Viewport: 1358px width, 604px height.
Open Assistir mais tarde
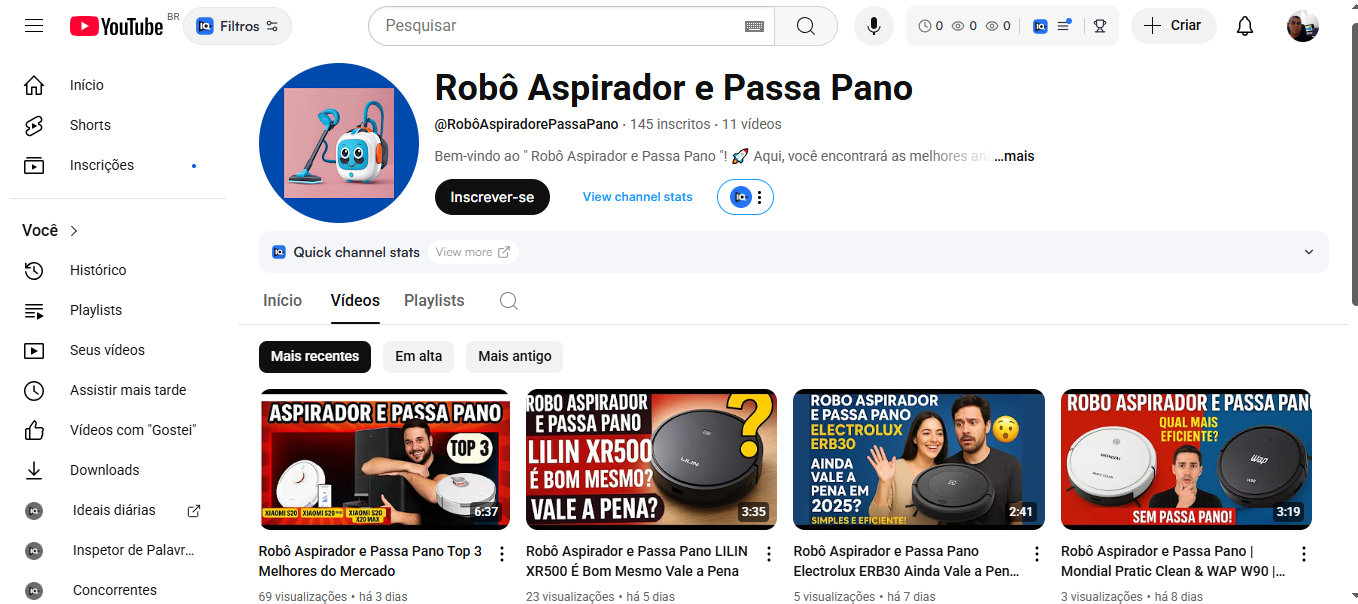tap(118, 390)
